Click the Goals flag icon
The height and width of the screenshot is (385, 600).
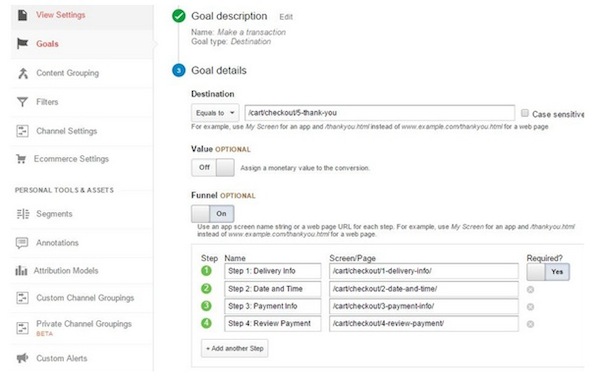pos(23,44)
